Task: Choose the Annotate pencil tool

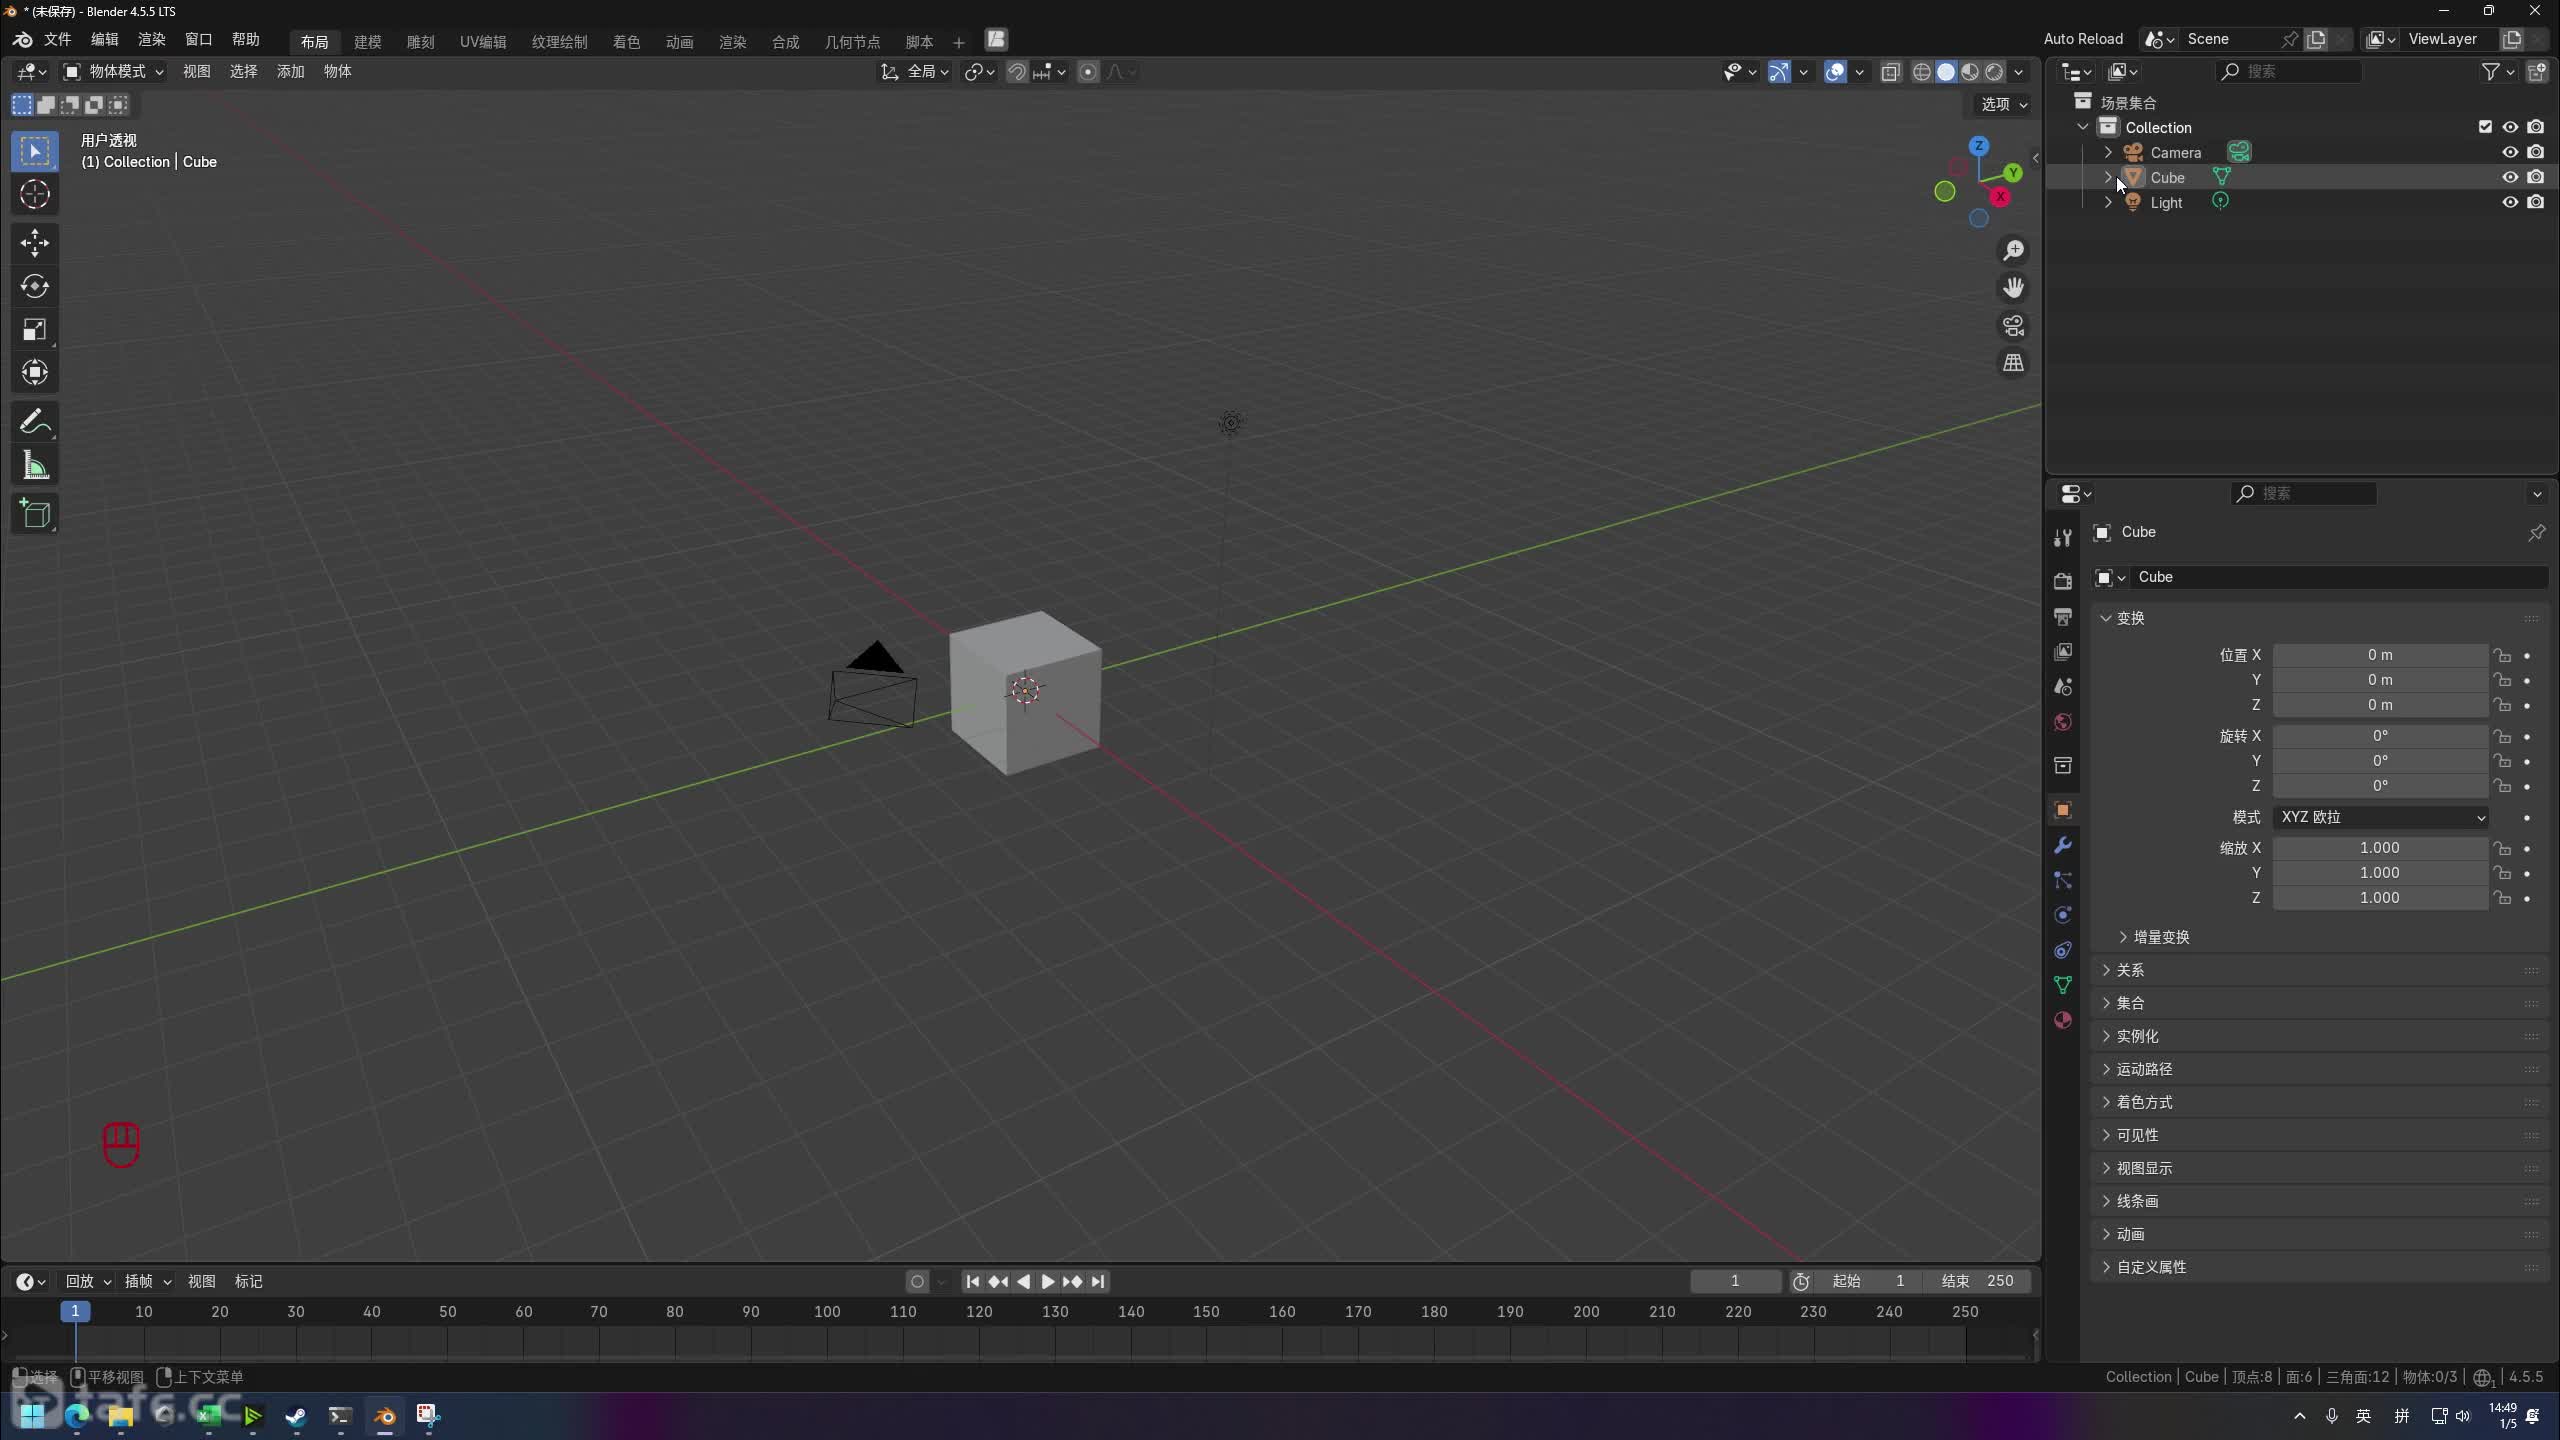Action: [x=35, y=423]
